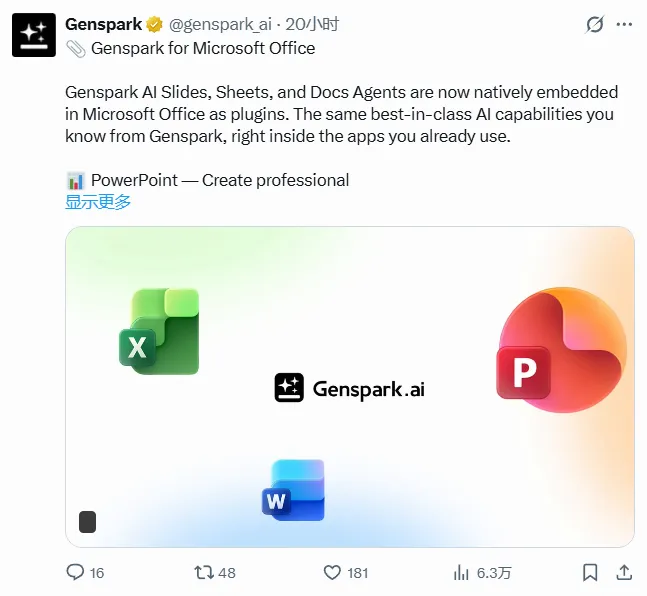Click the Genspark display name
Viewport: 647px width, 596px height.
[104, 24]
